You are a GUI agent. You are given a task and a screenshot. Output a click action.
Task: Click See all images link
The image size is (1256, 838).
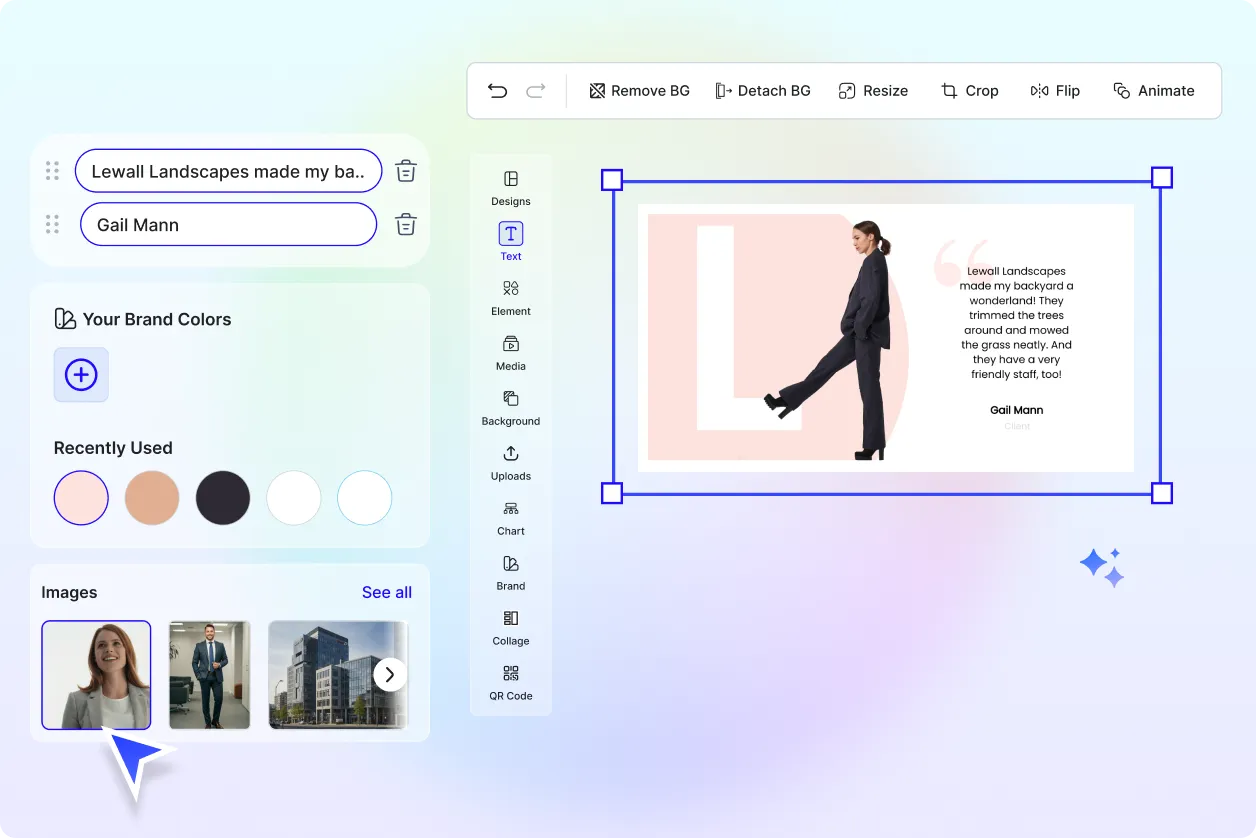point(387,592)
